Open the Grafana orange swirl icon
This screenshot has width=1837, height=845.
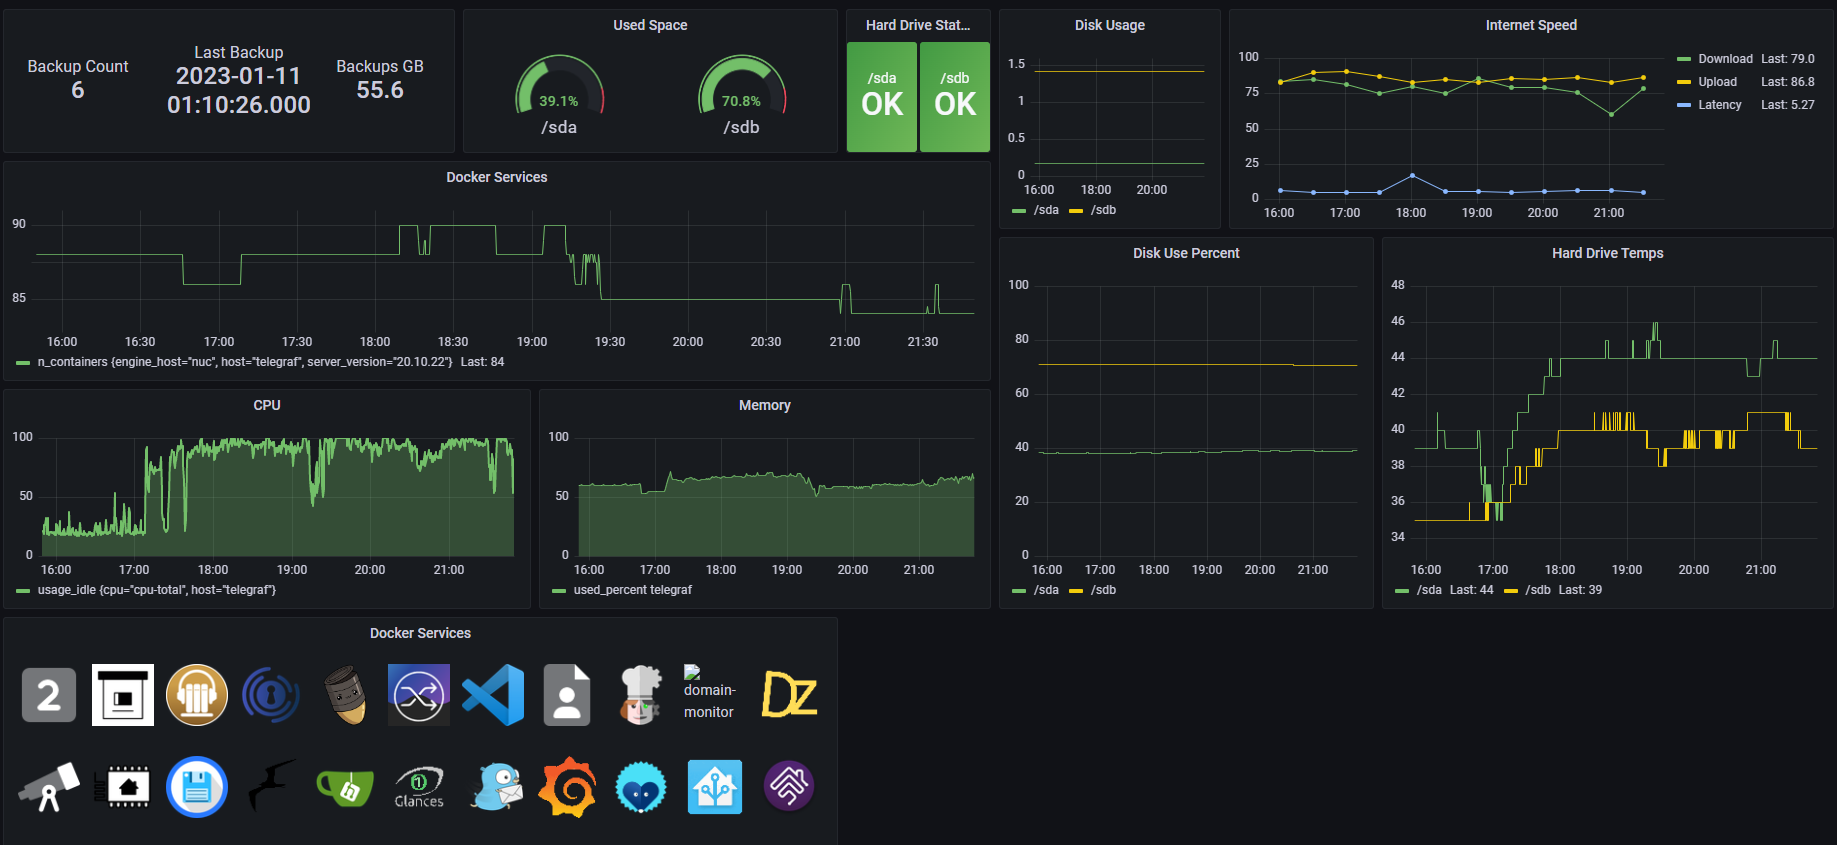(567, 787)
